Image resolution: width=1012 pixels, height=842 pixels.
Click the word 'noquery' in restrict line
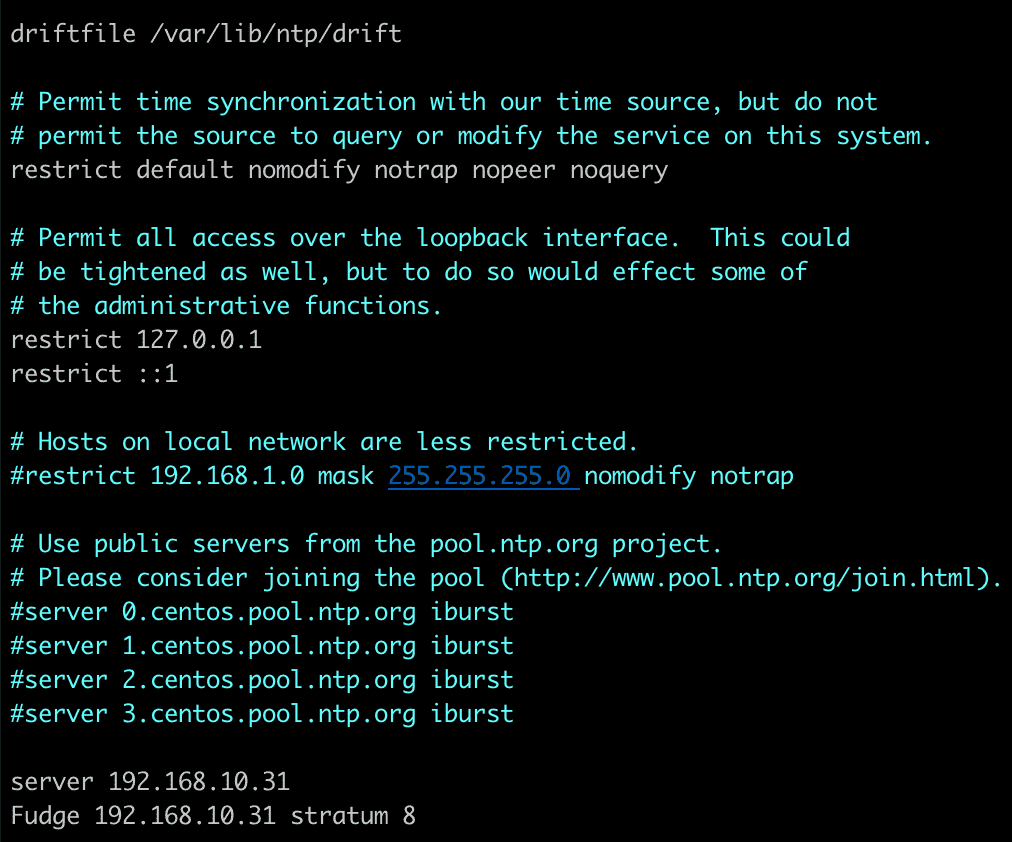pyautogui.click(x=619, y=170)
